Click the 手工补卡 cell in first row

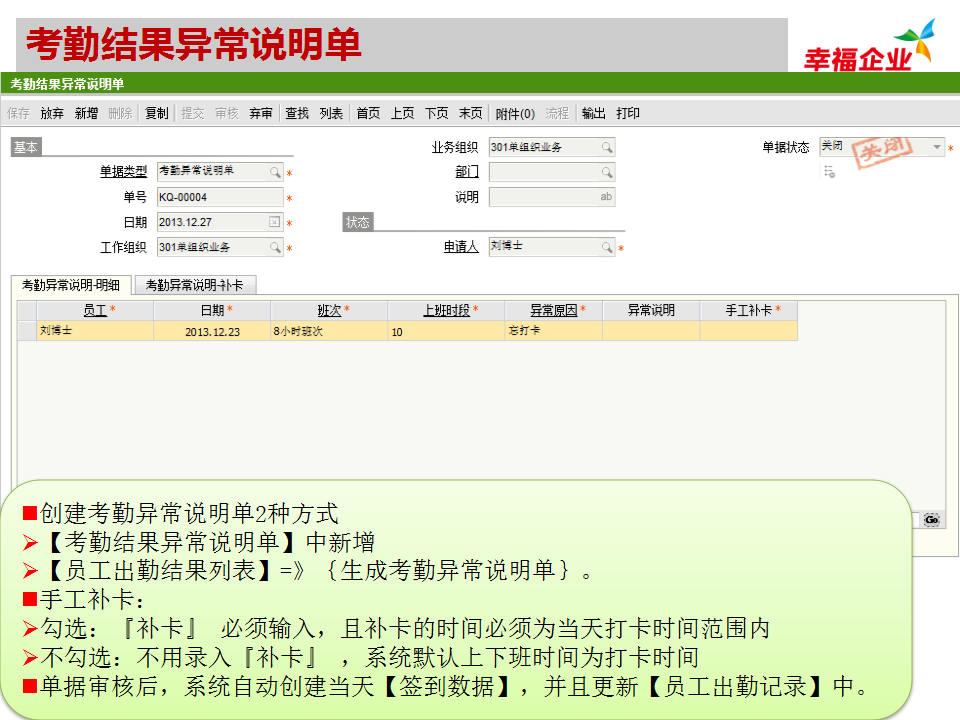pos(748,331)
